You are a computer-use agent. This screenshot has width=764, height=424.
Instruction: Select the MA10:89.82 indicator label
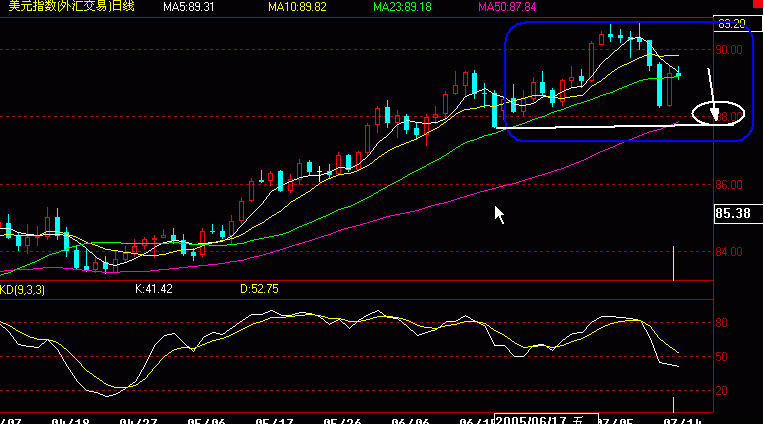297,7
